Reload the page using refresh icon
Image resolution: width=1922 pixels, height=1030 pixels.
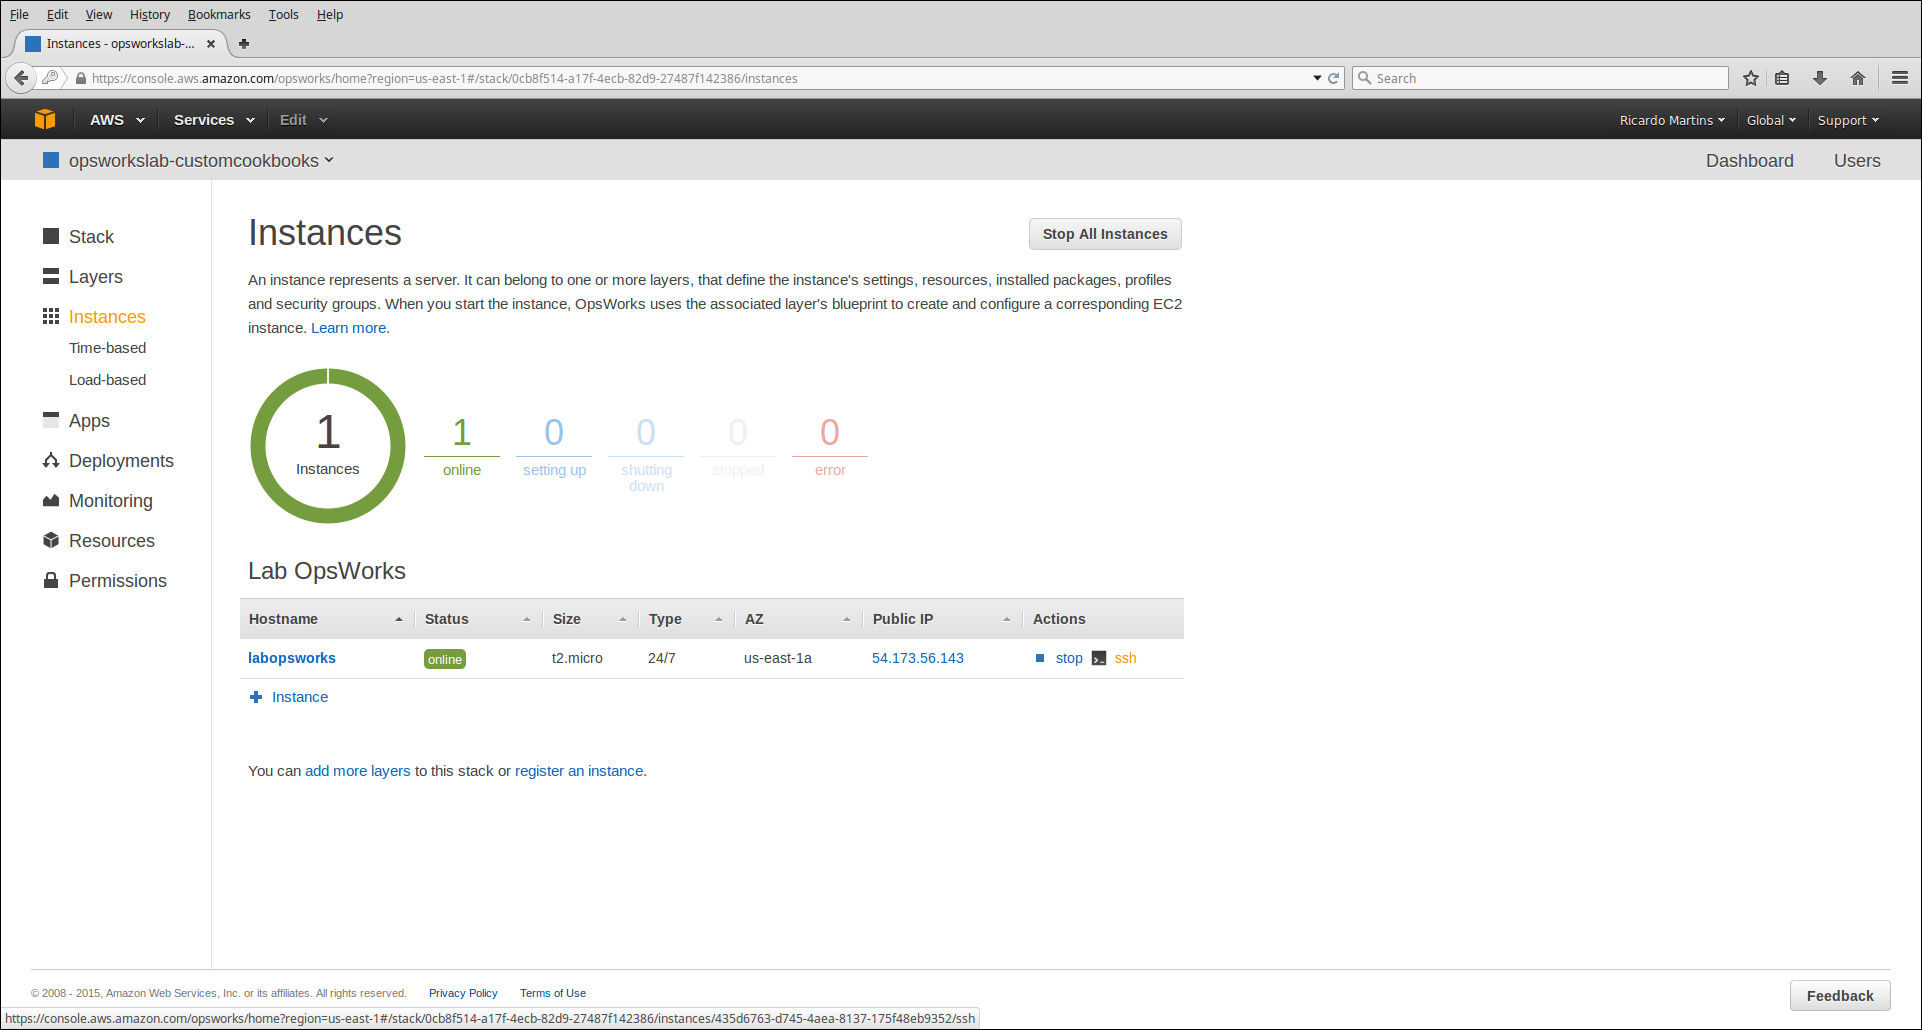point(1333,78)
